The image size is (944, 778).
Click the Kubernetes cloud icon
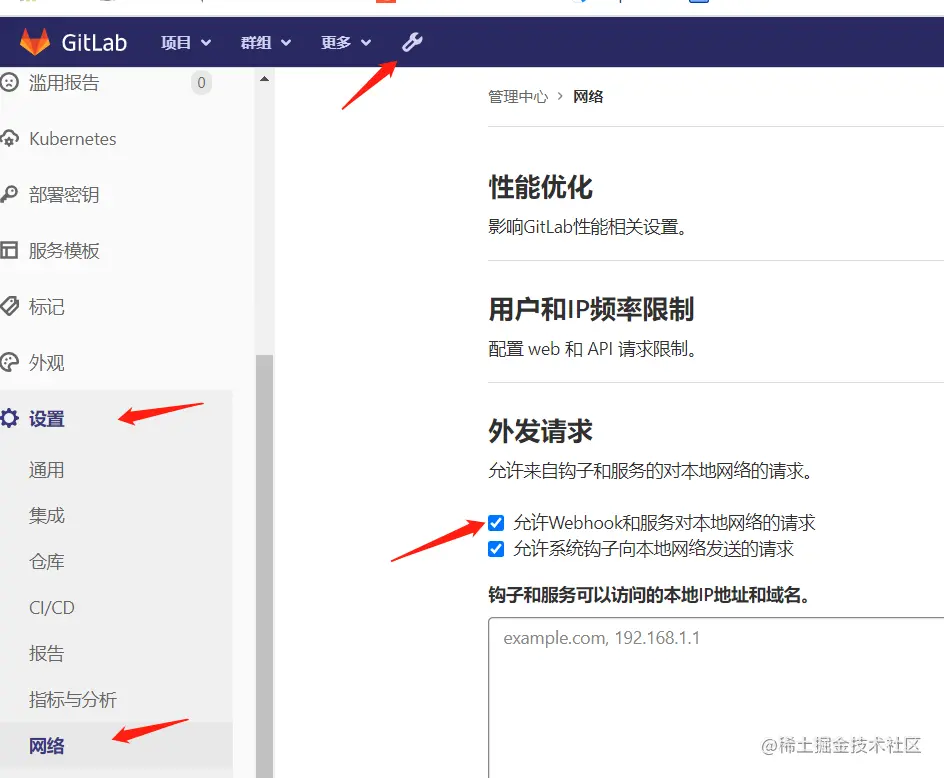pyautogui.click(x=9, y=138)
